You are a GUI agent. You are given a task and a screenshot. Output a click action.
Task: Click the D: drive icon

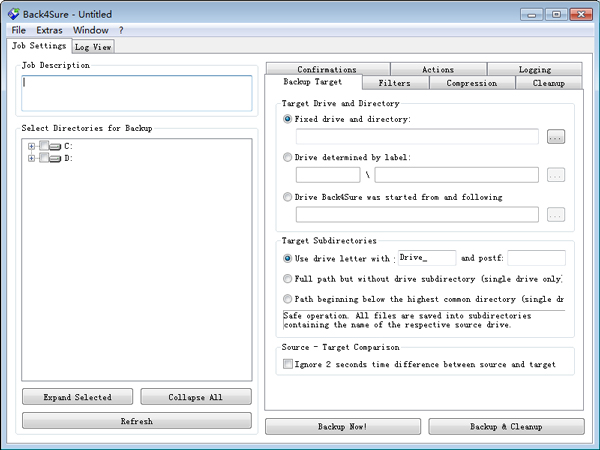[x=55, y=158]
